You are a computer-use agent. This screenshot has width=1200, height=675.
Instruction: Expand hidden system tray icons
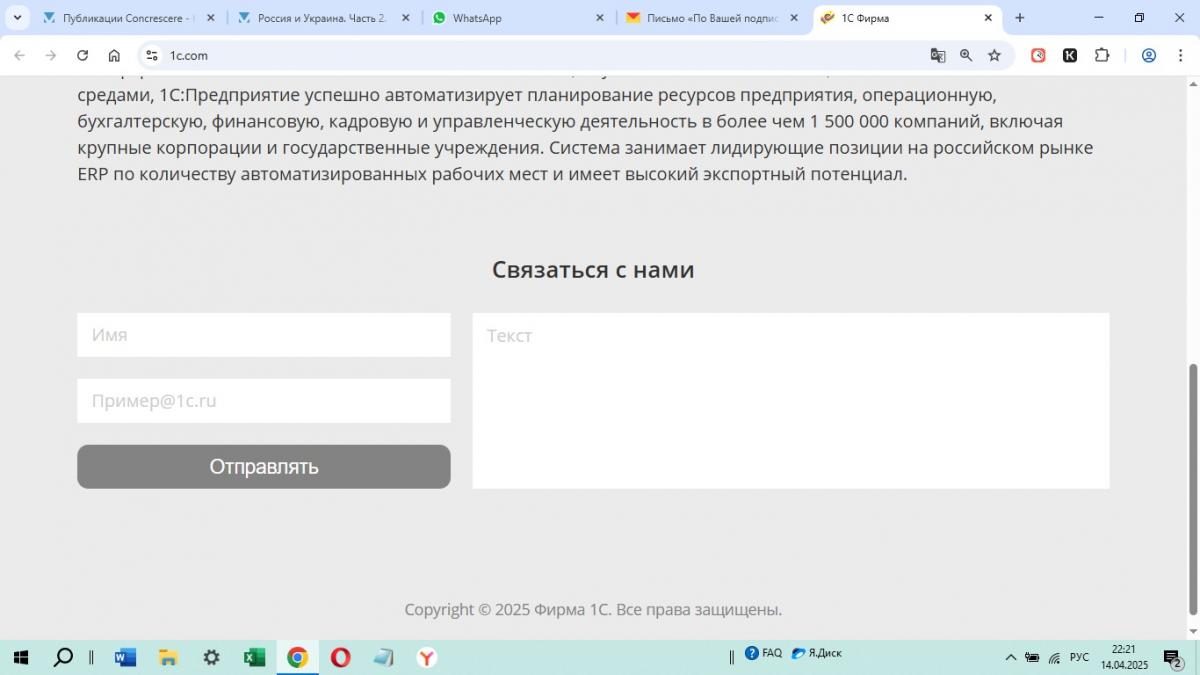pos(1010,657)
